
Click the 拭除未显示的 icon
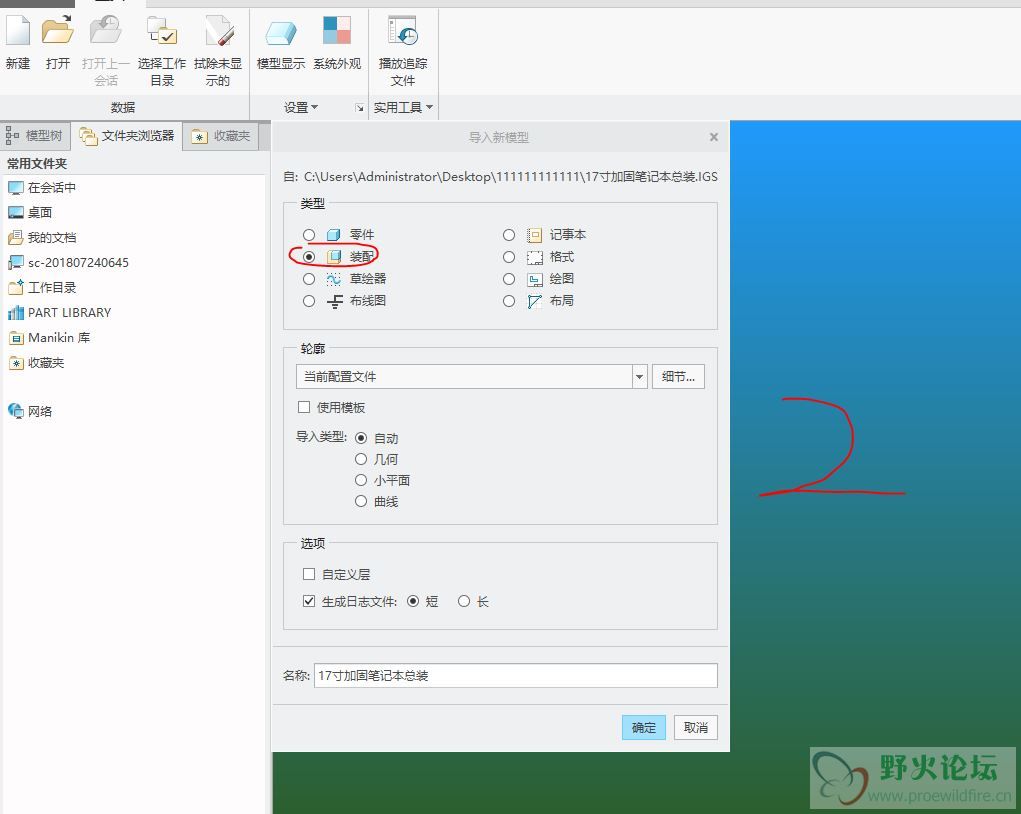pyautogui.click(x=218, y=31)
